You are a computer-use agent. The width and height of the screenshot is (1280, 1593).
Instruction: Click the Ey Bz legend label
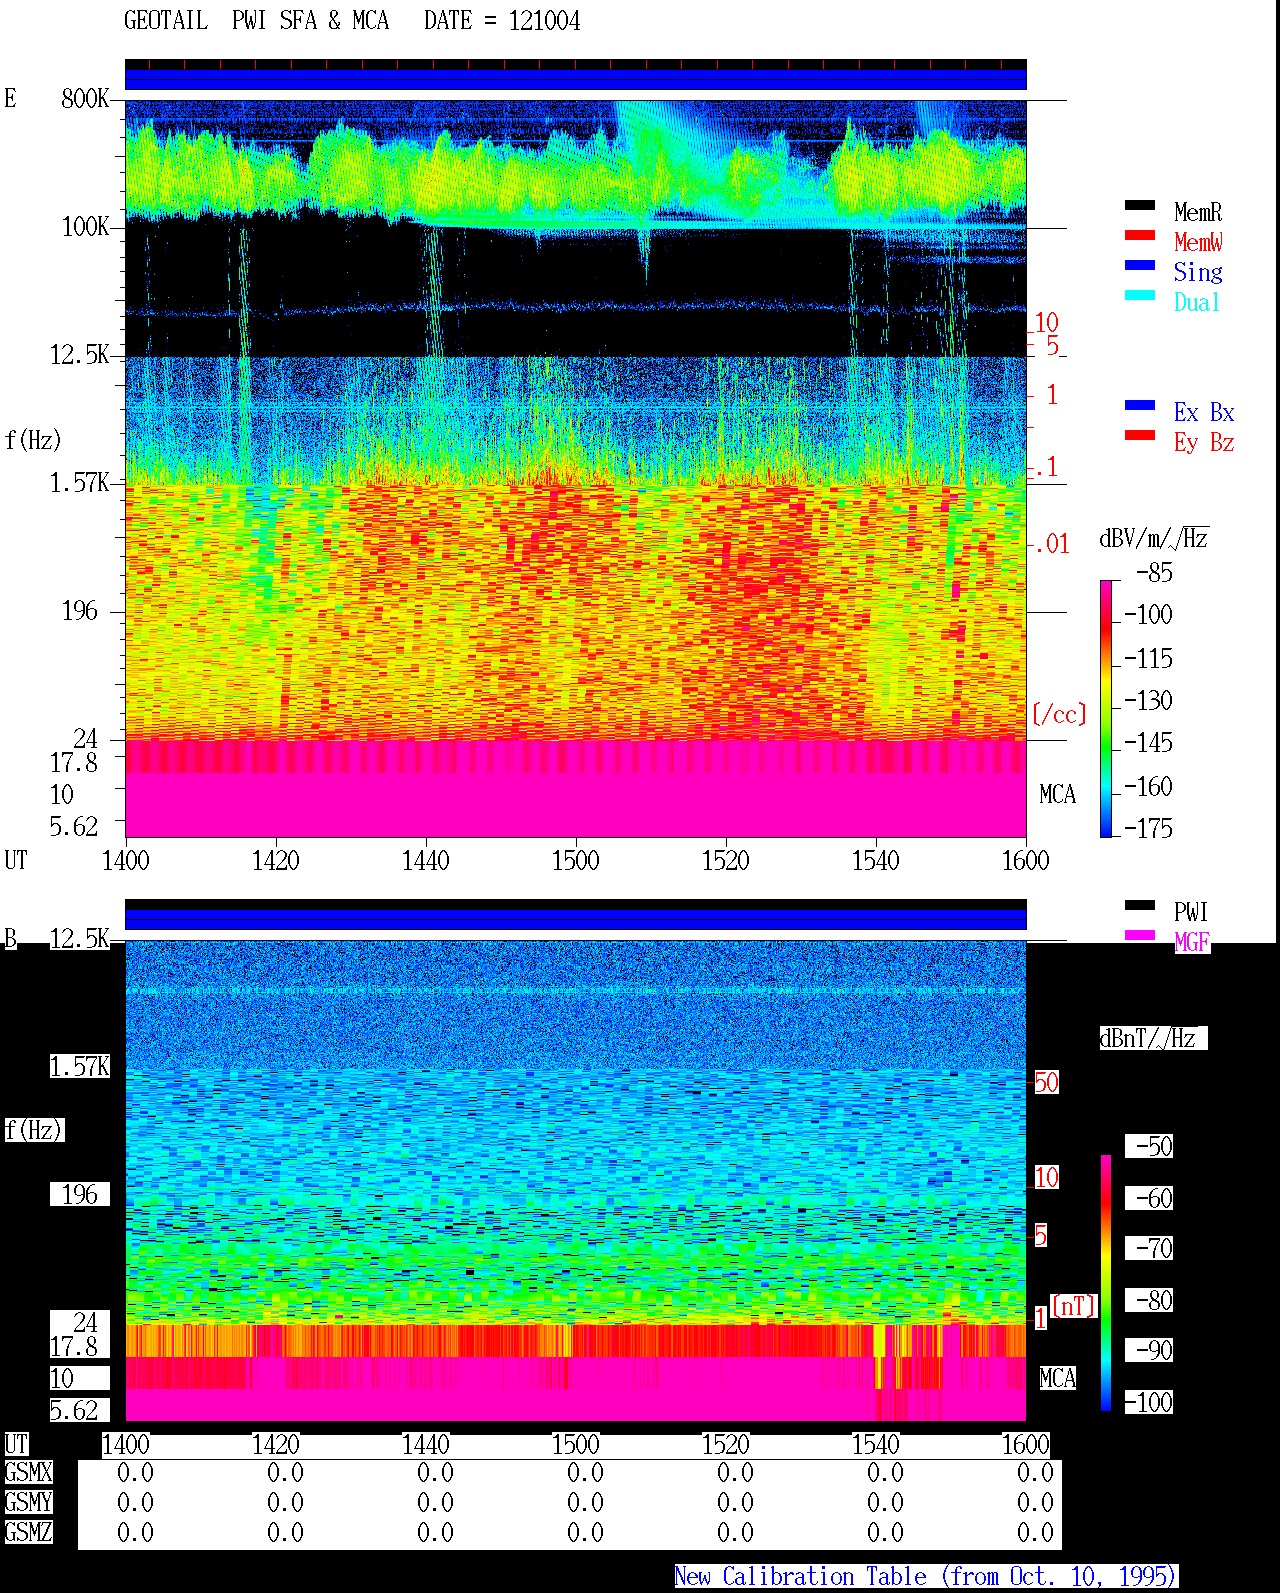coord(1204,442)
